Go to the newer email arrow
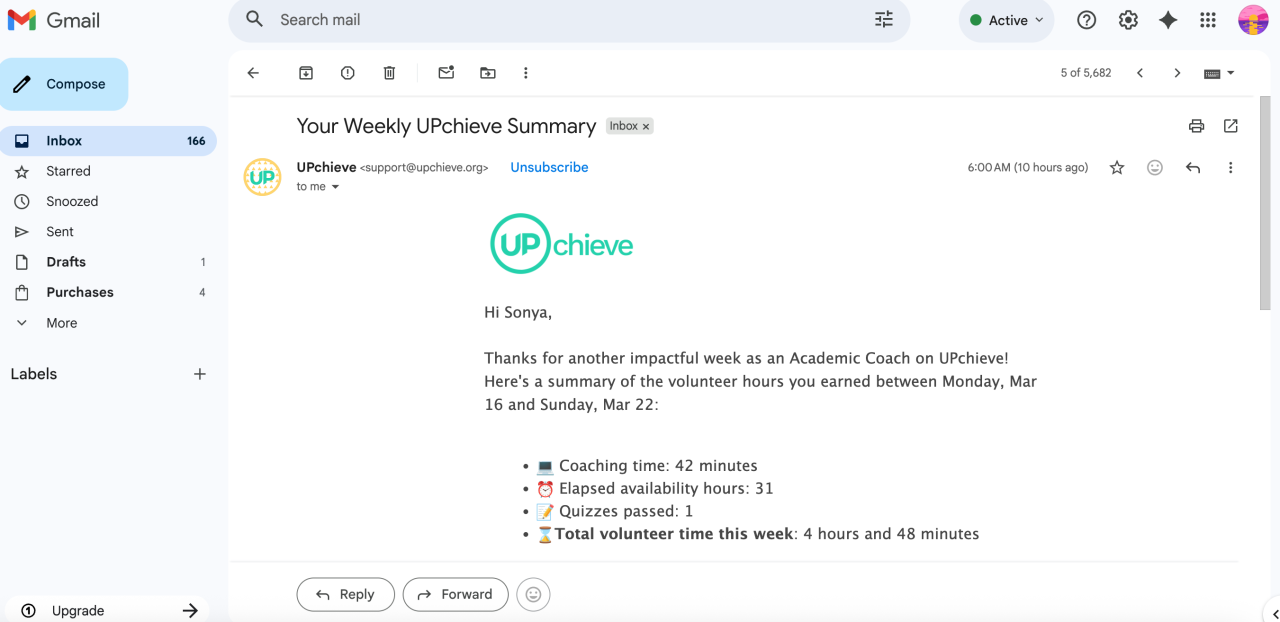 coord(1140,73)
